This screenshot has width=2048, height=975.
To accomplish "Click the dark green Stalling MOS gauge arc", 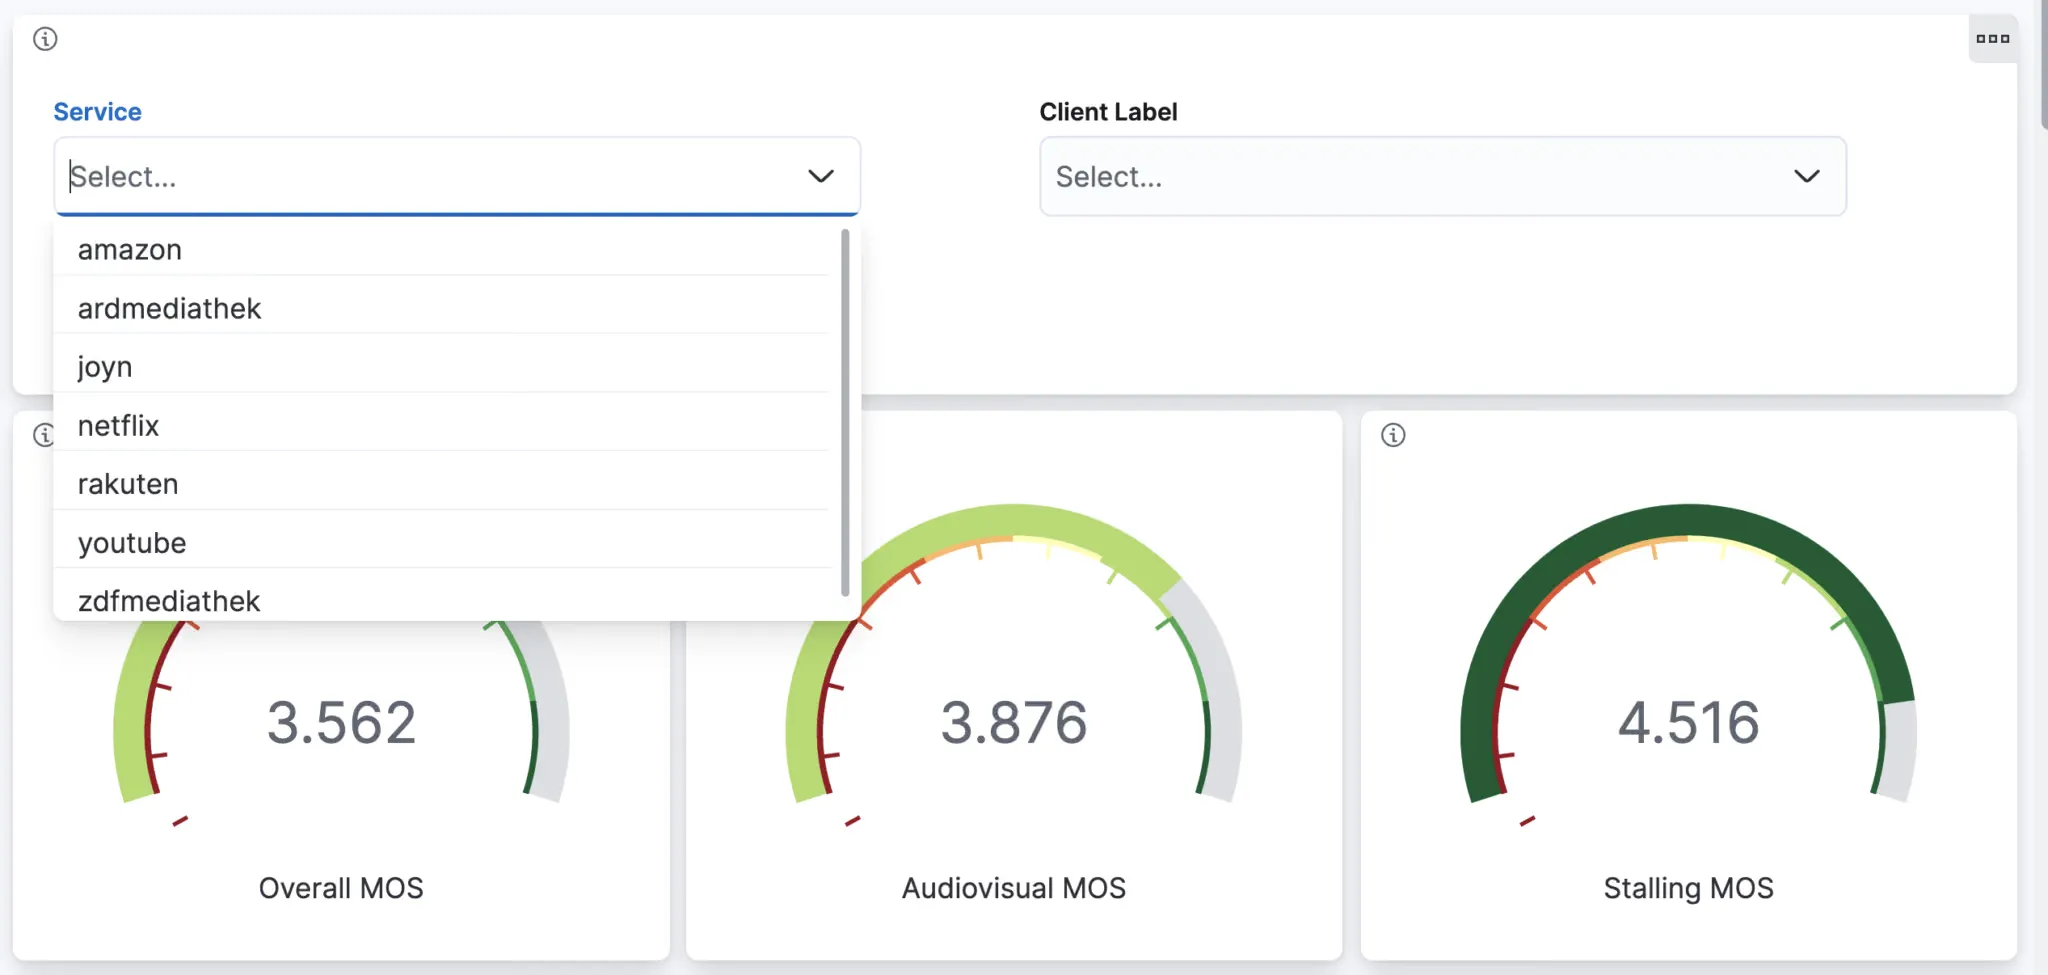I will click(1688, 521).
